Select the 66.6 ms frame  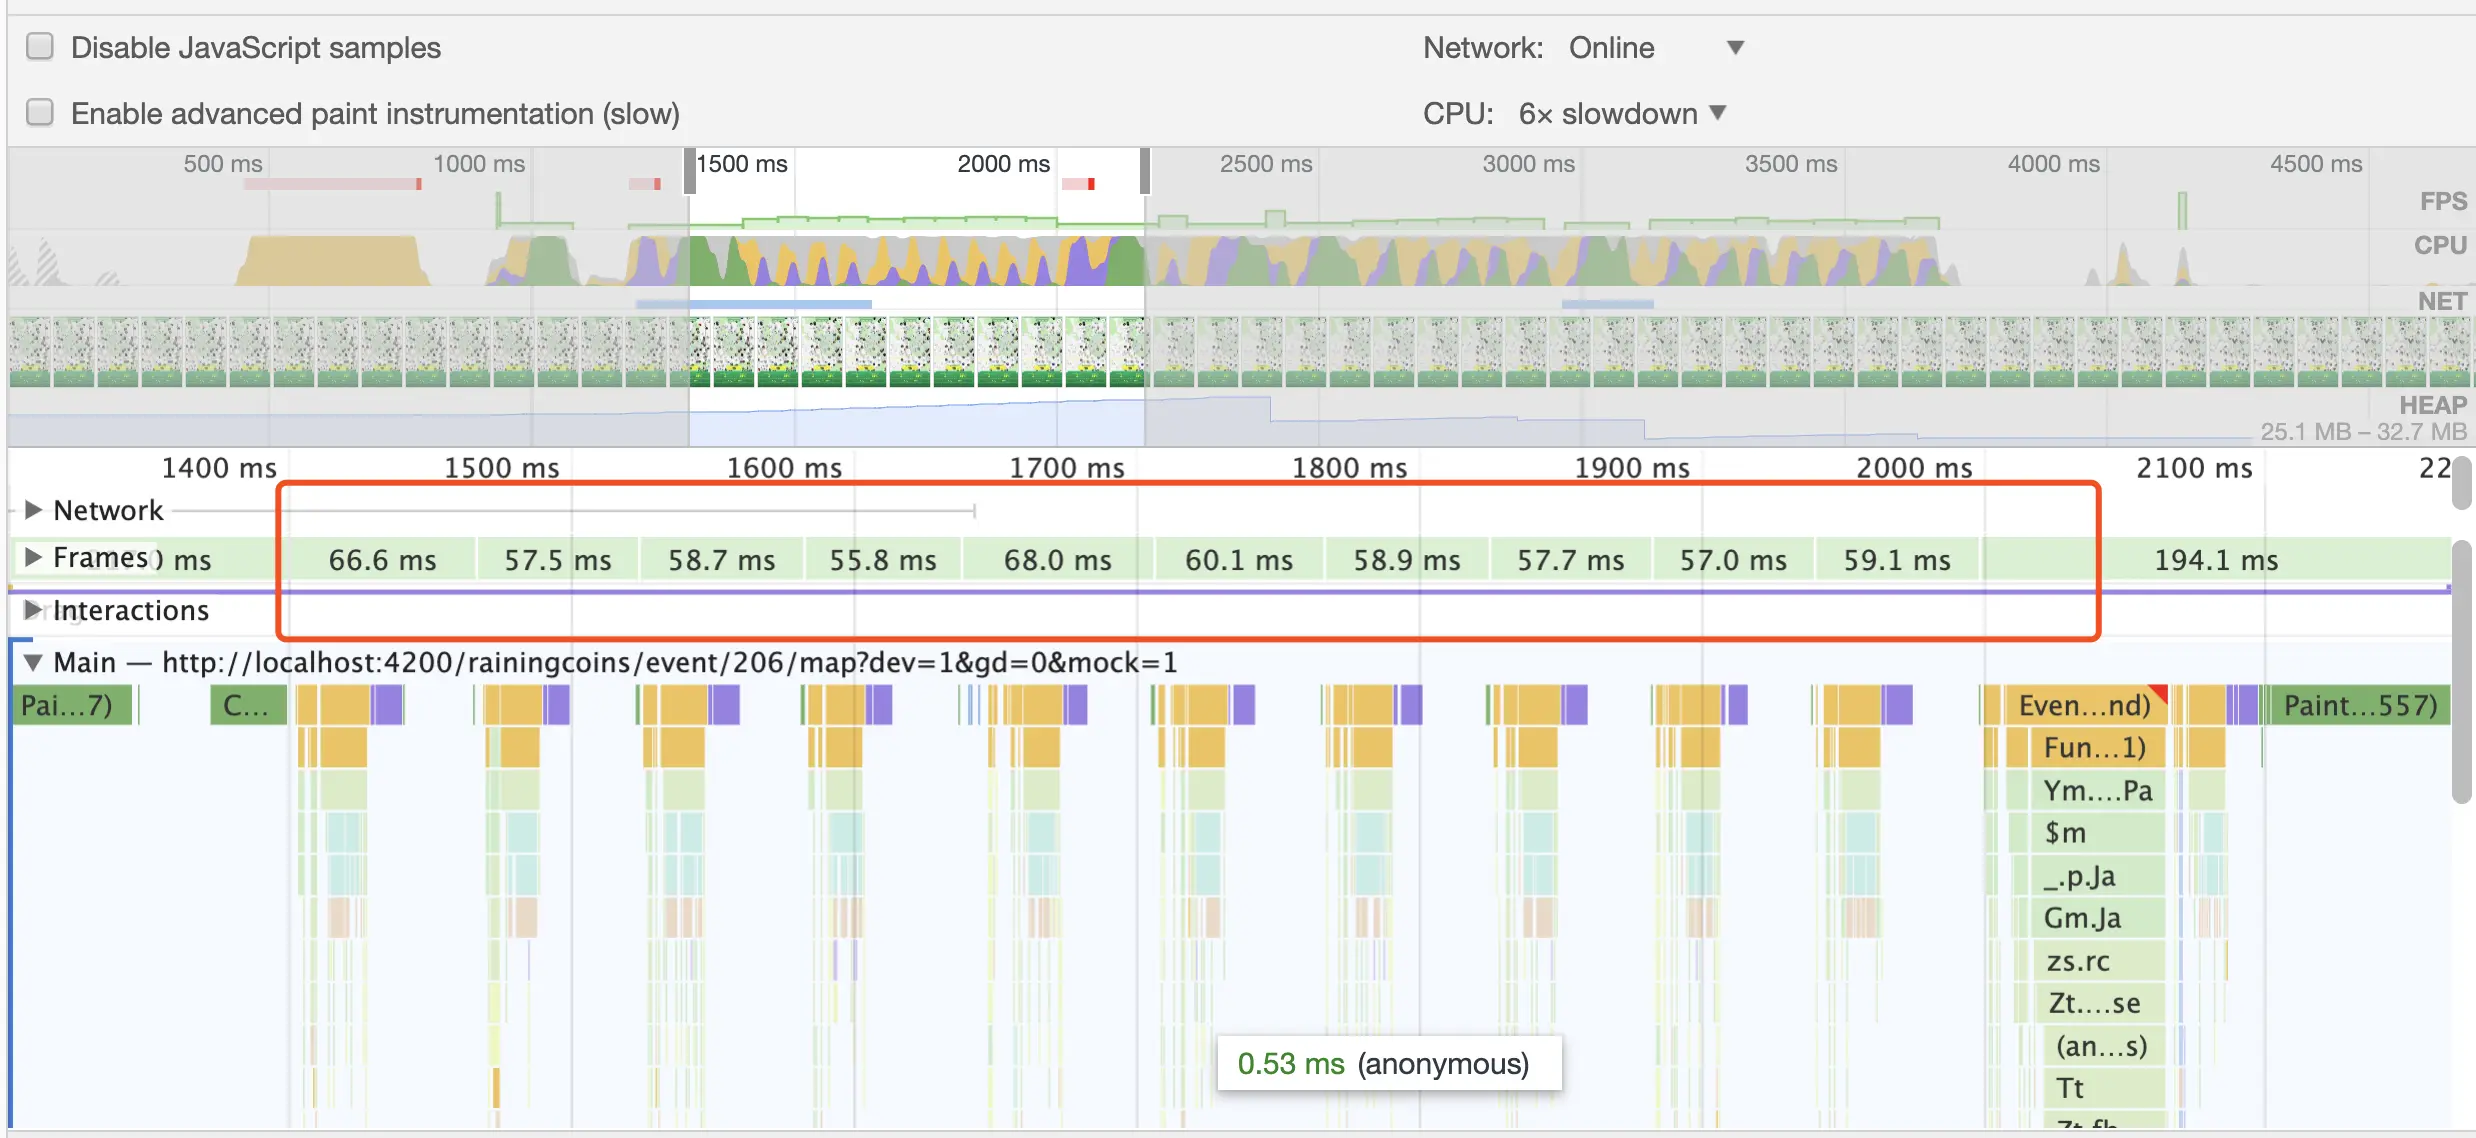pos(381,560)
